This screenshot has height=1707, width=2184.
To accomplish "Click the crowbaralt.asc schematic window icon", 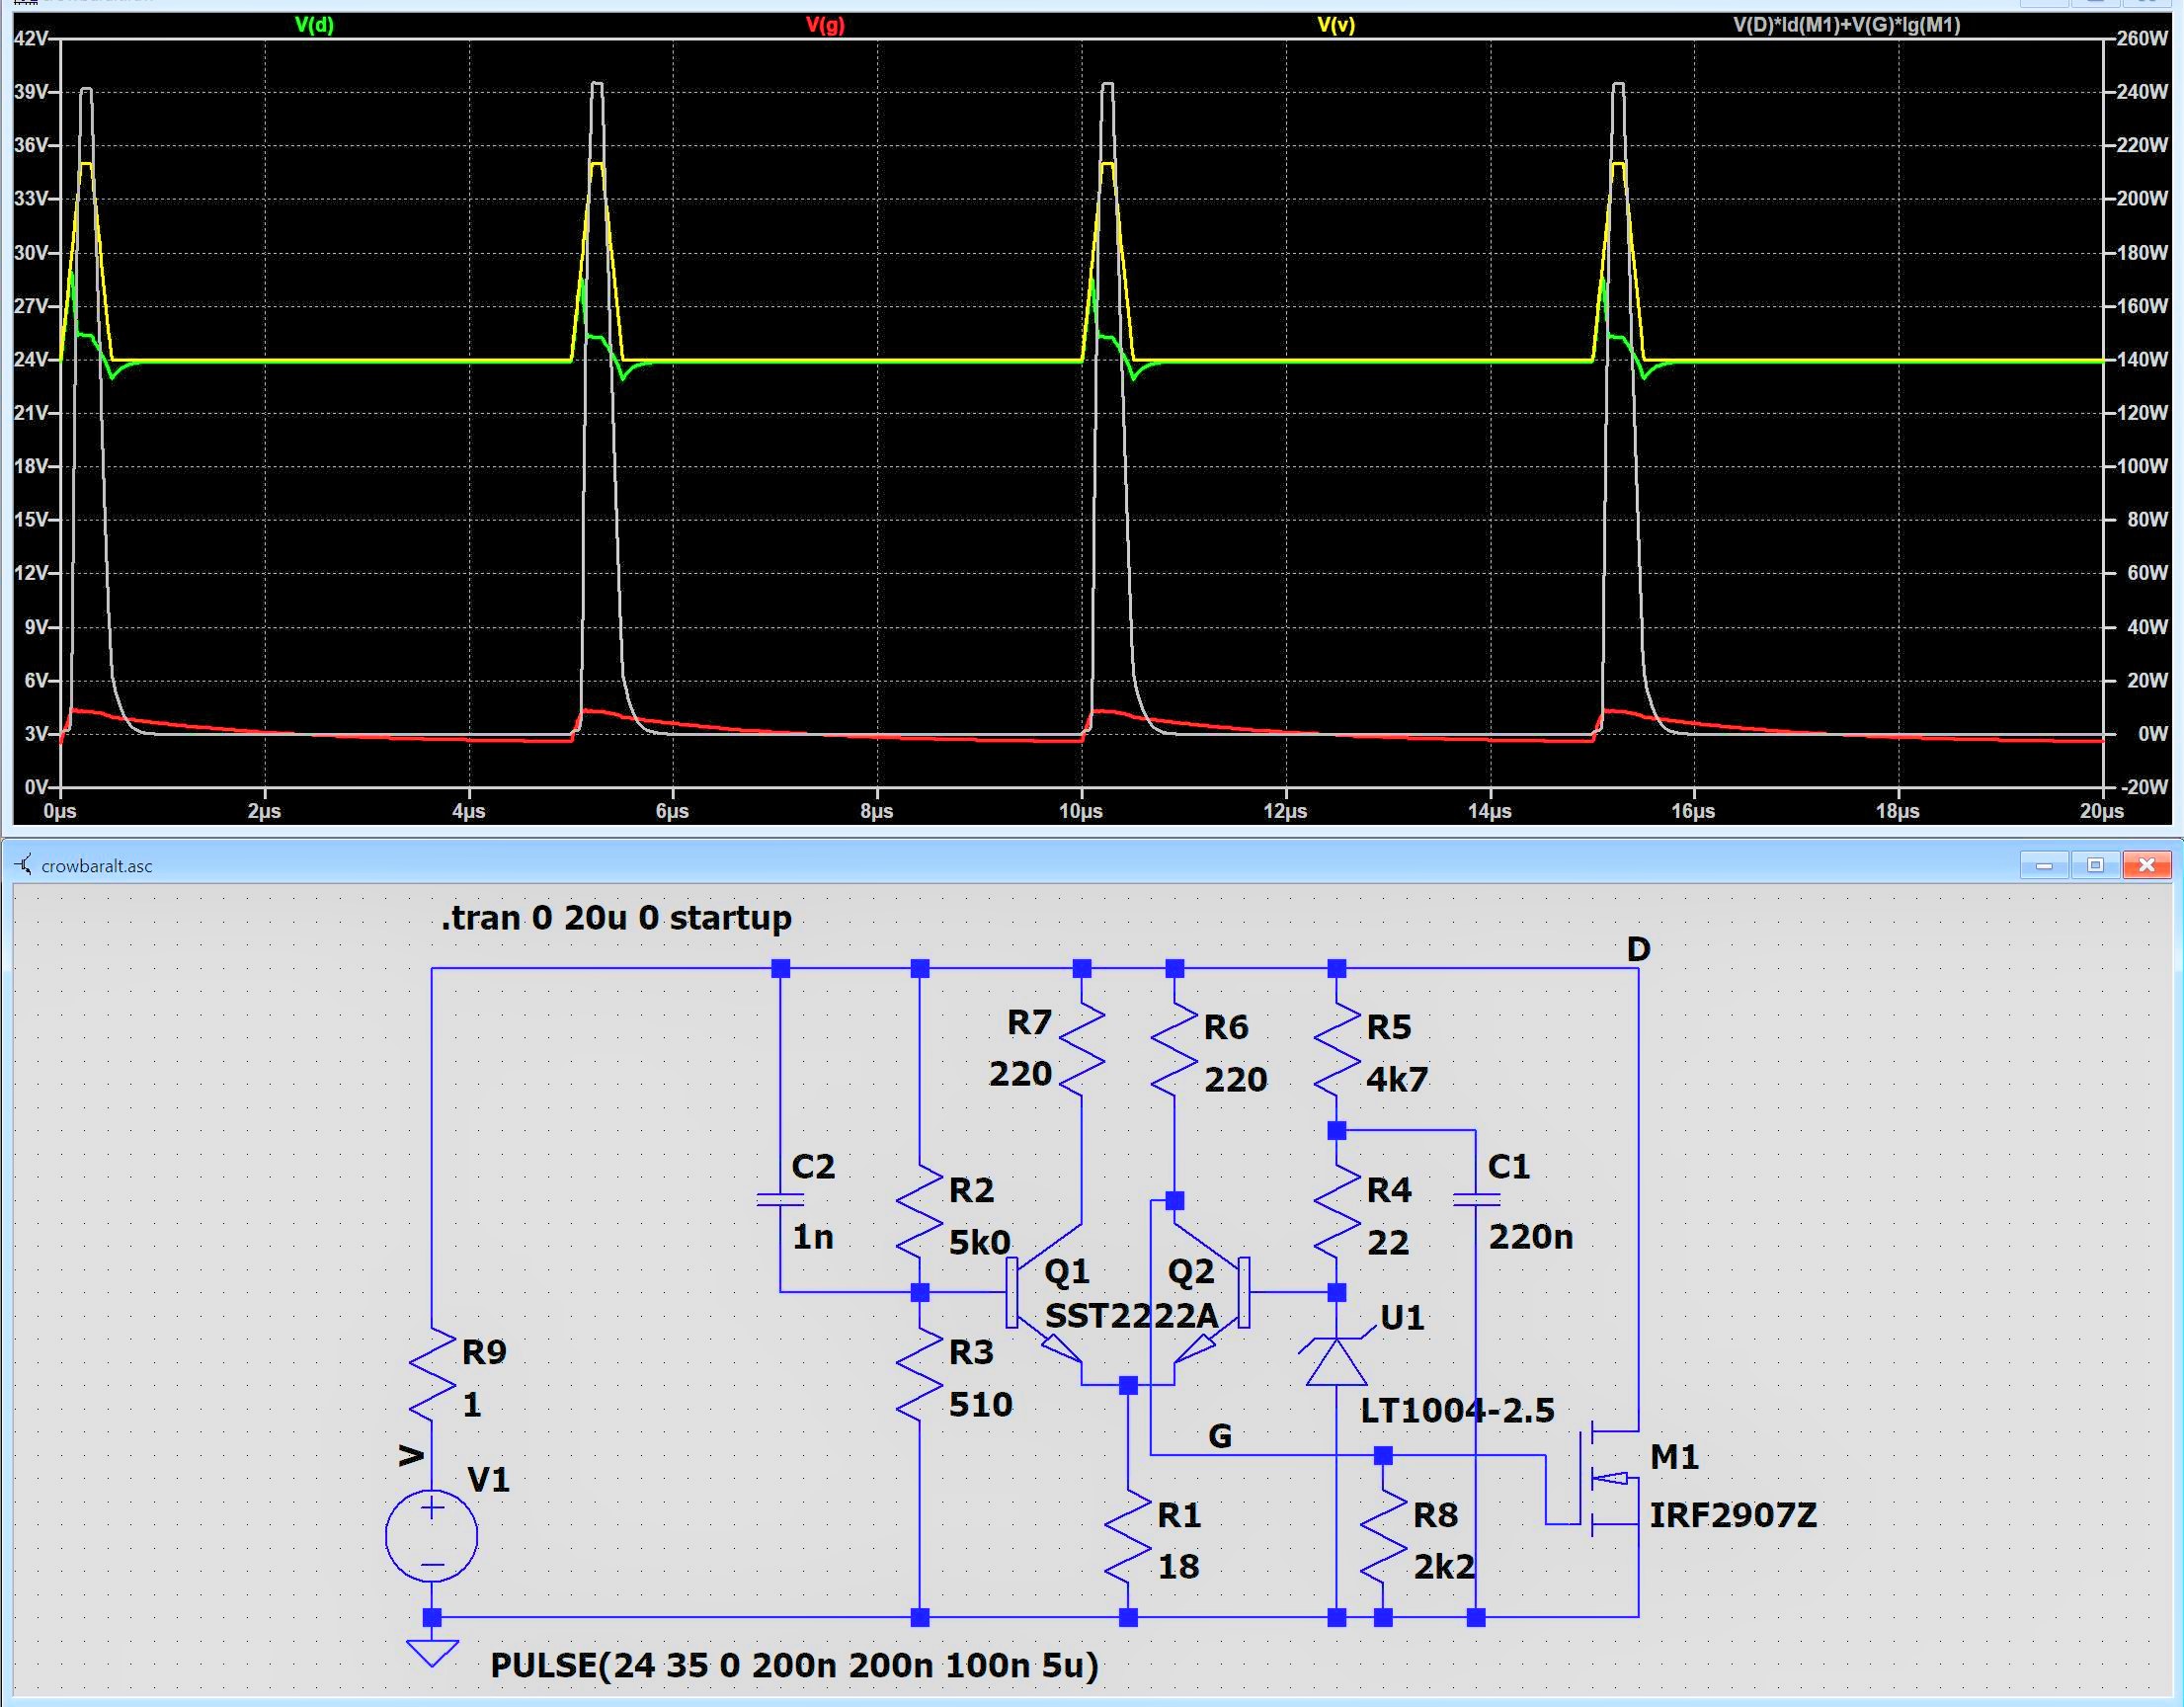I will tap(24, 865).
